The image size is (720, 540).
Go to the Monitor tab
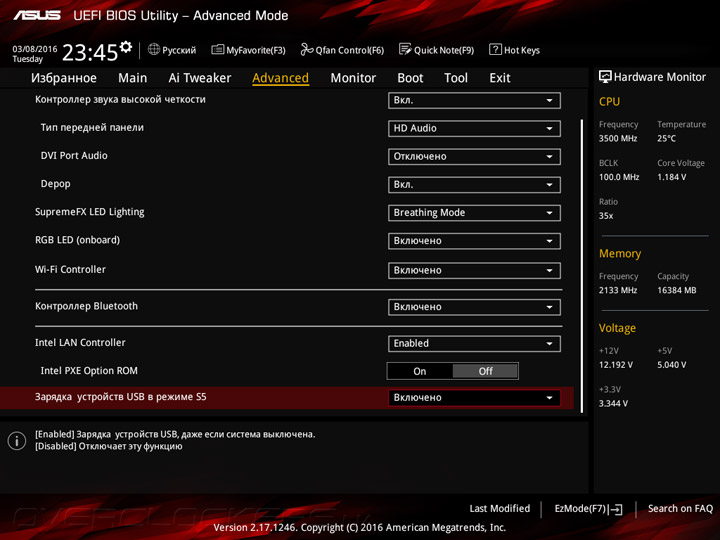[353, 78]
